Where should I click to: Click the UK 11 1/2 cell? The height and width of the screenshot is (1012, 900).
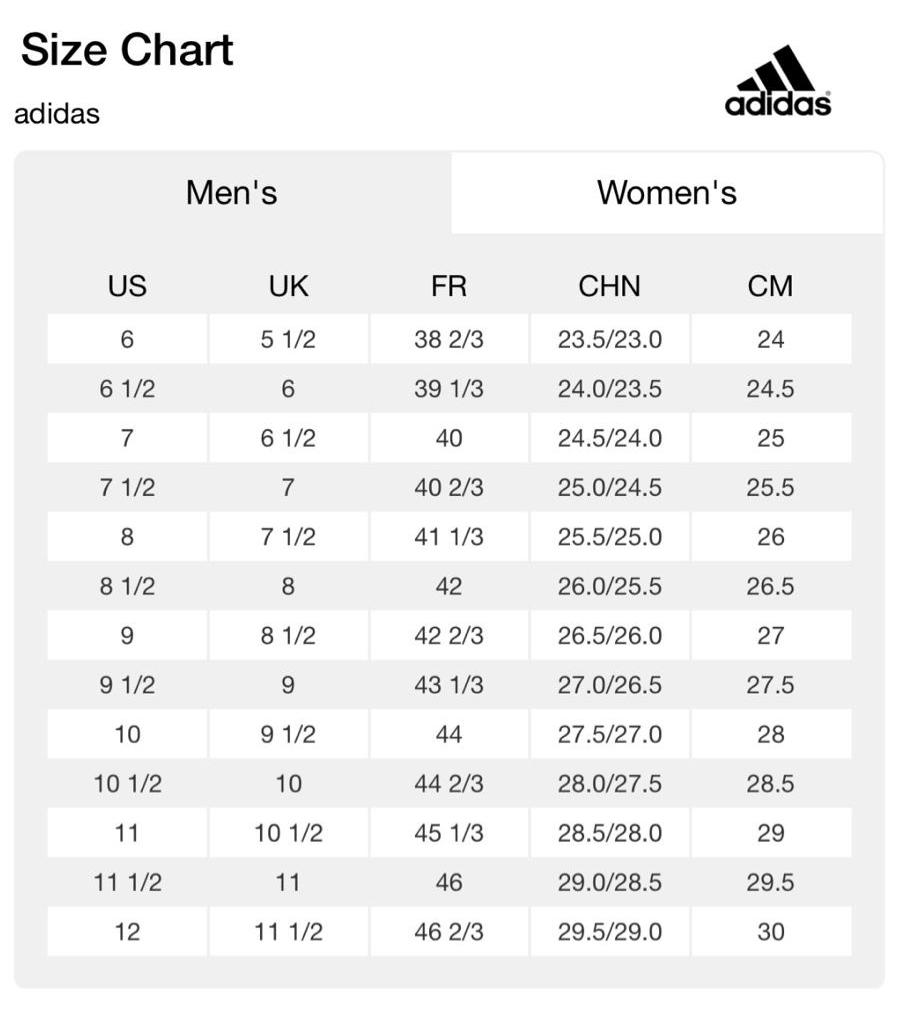coord(288,932)
